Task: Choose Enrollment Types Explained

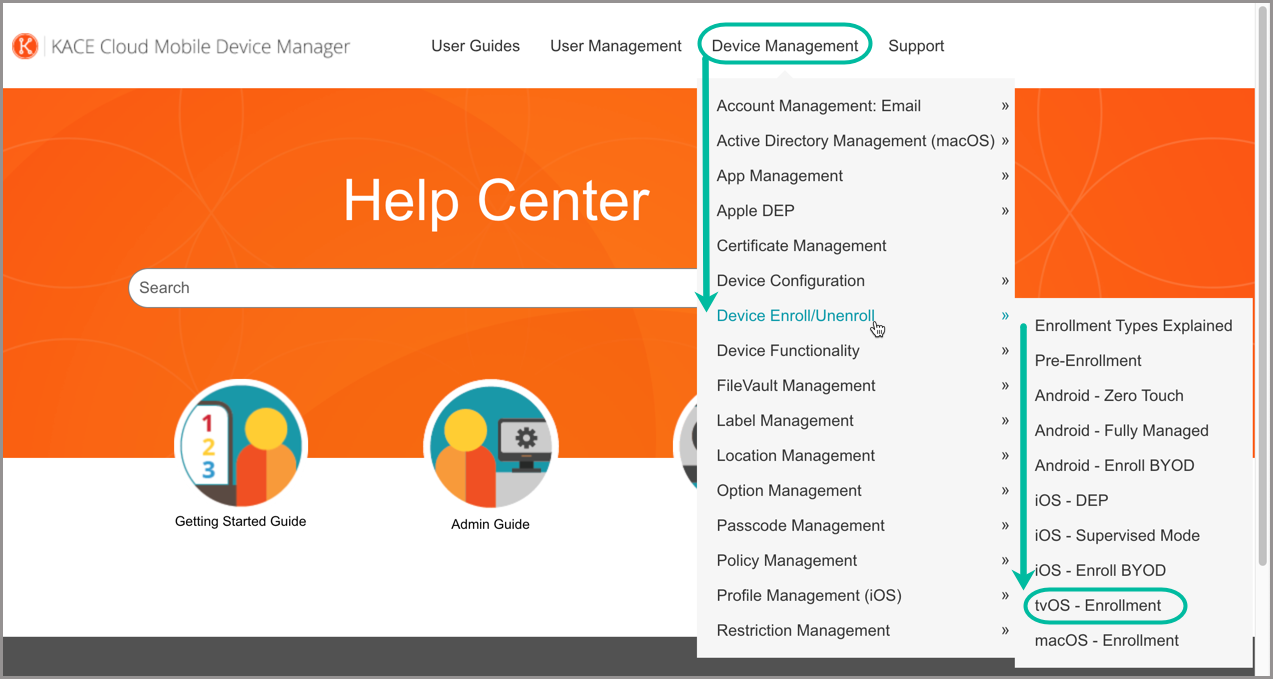Action: pyautogui.click(x=1133, y=326)
